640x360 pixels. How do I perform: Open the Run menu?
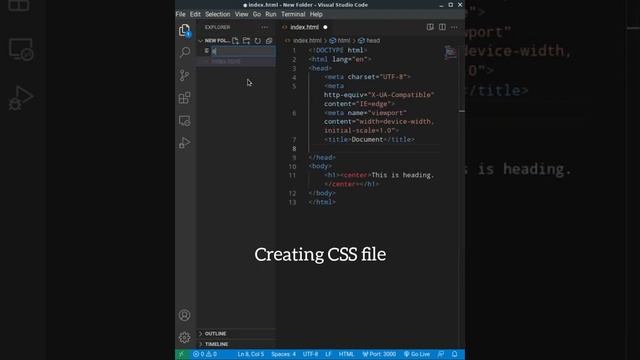(271, 14)
